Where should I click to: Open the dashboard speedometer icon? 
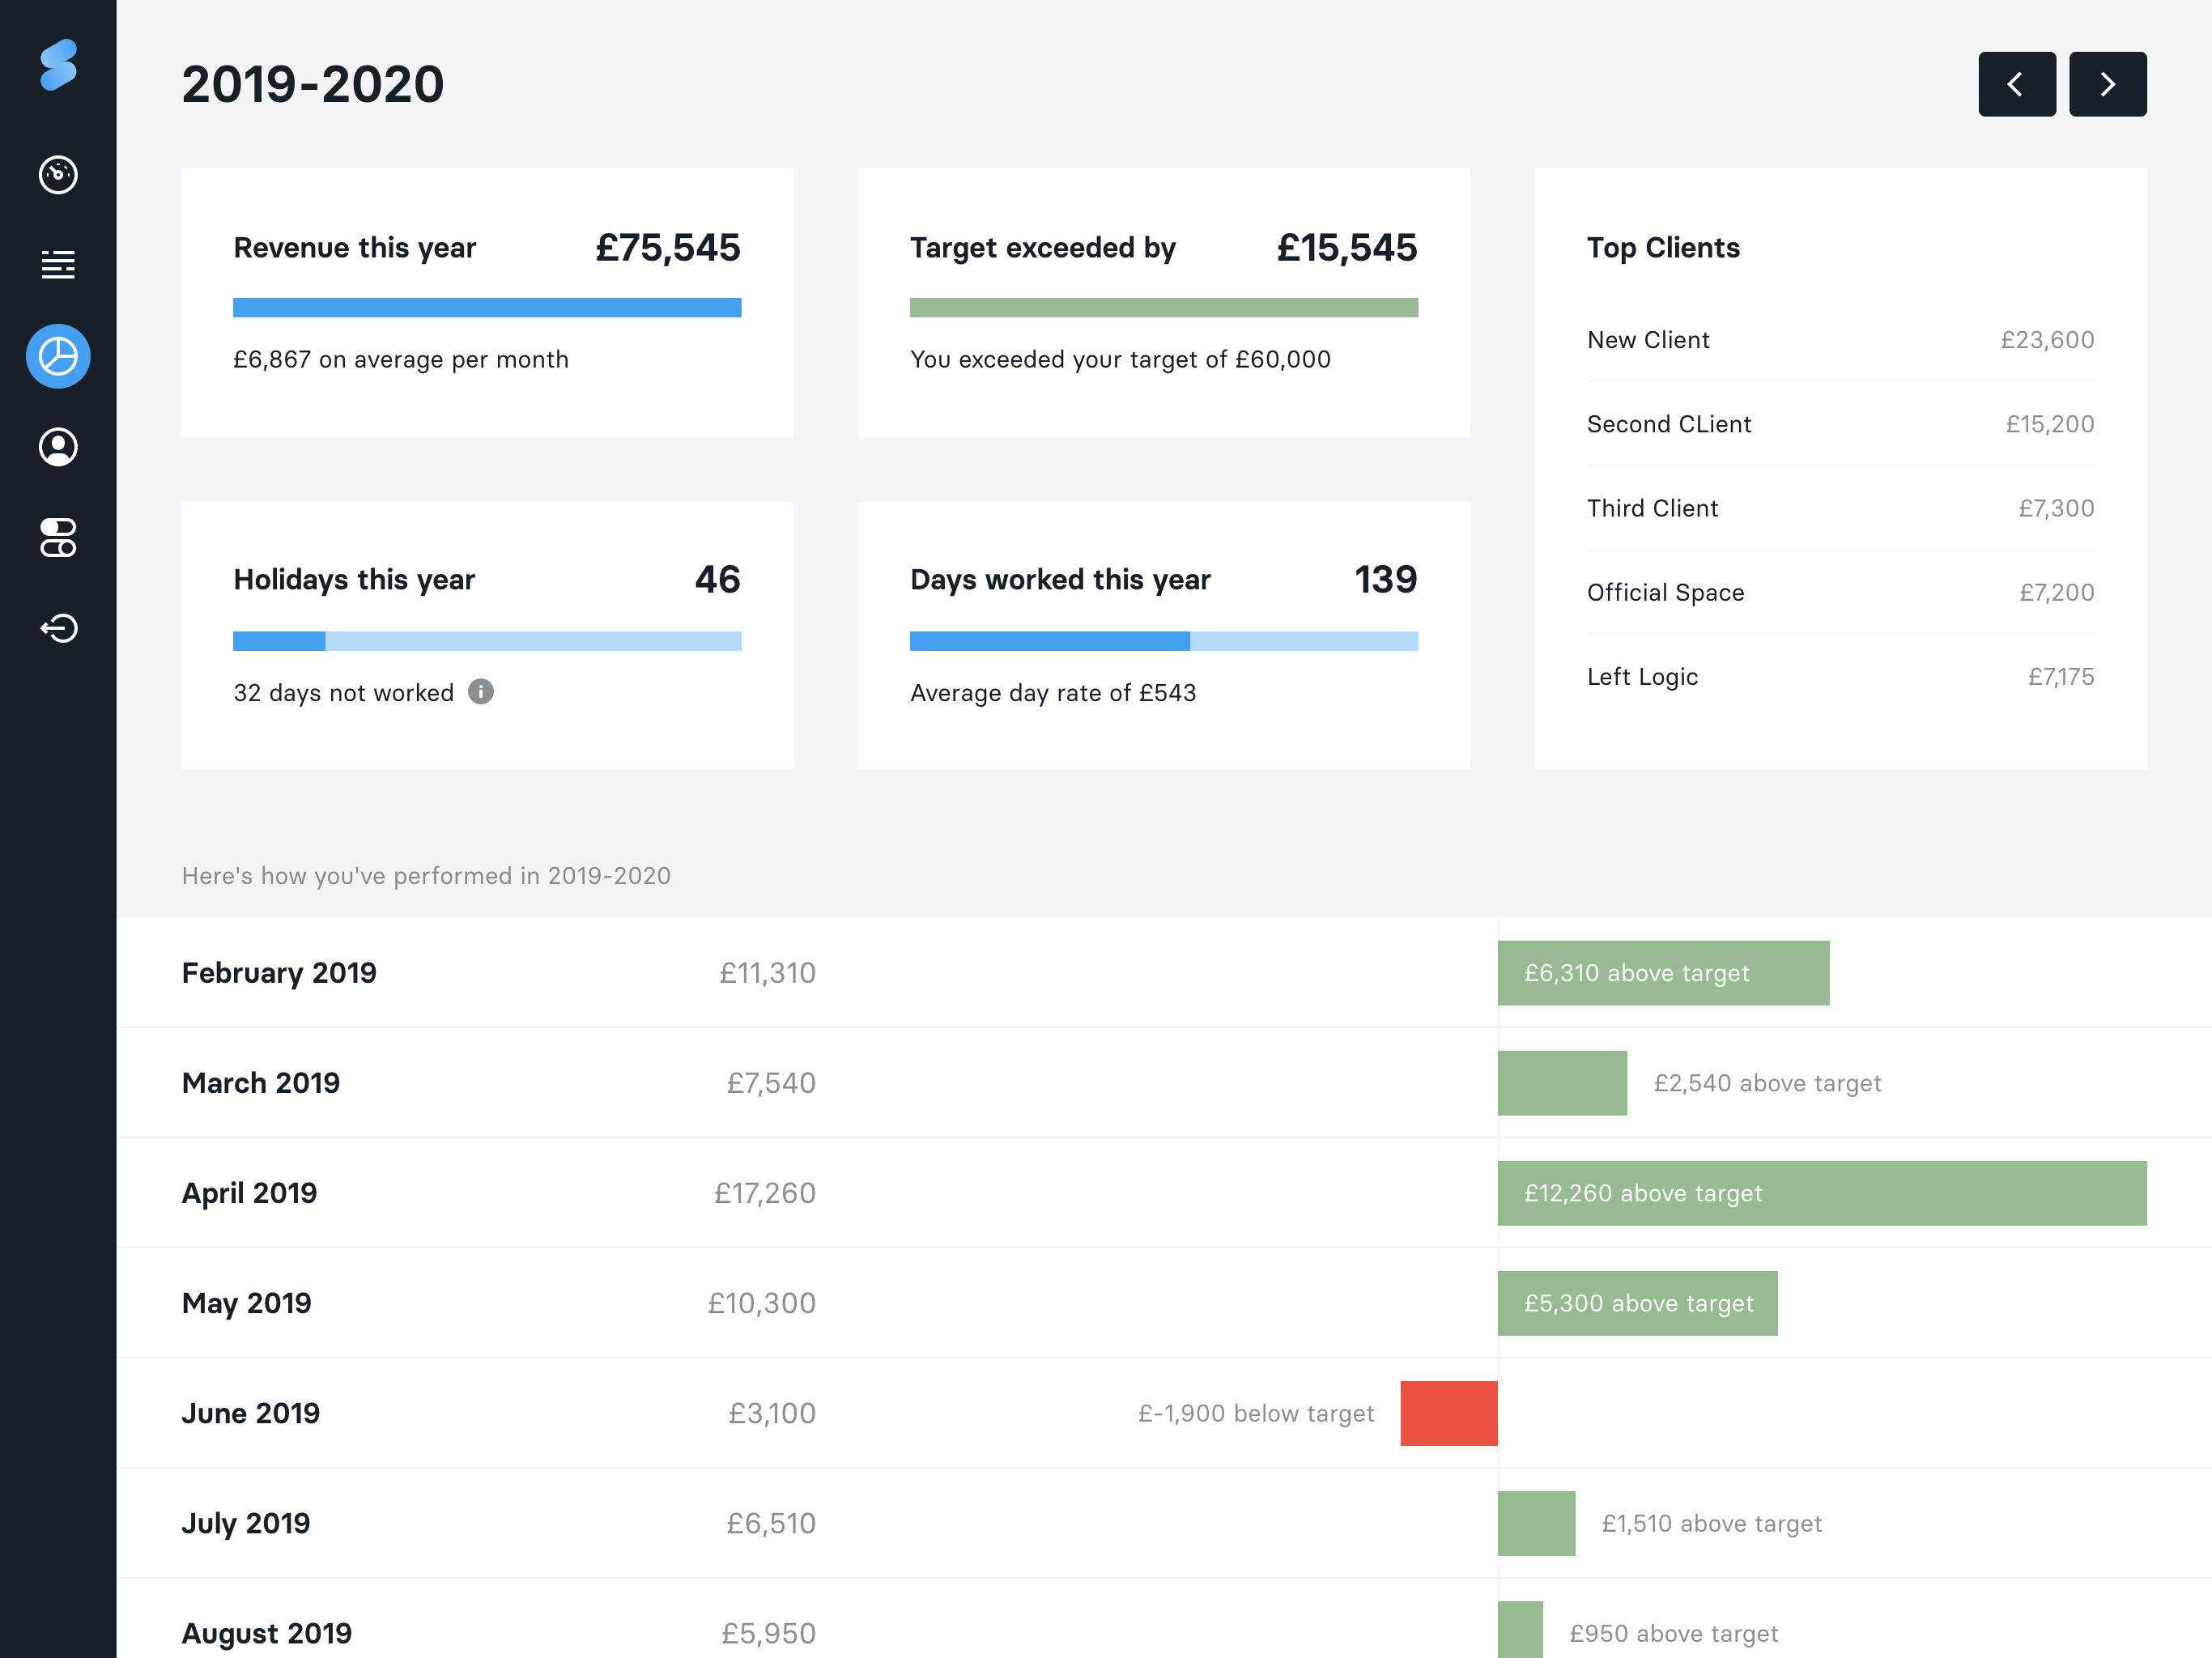58,175
